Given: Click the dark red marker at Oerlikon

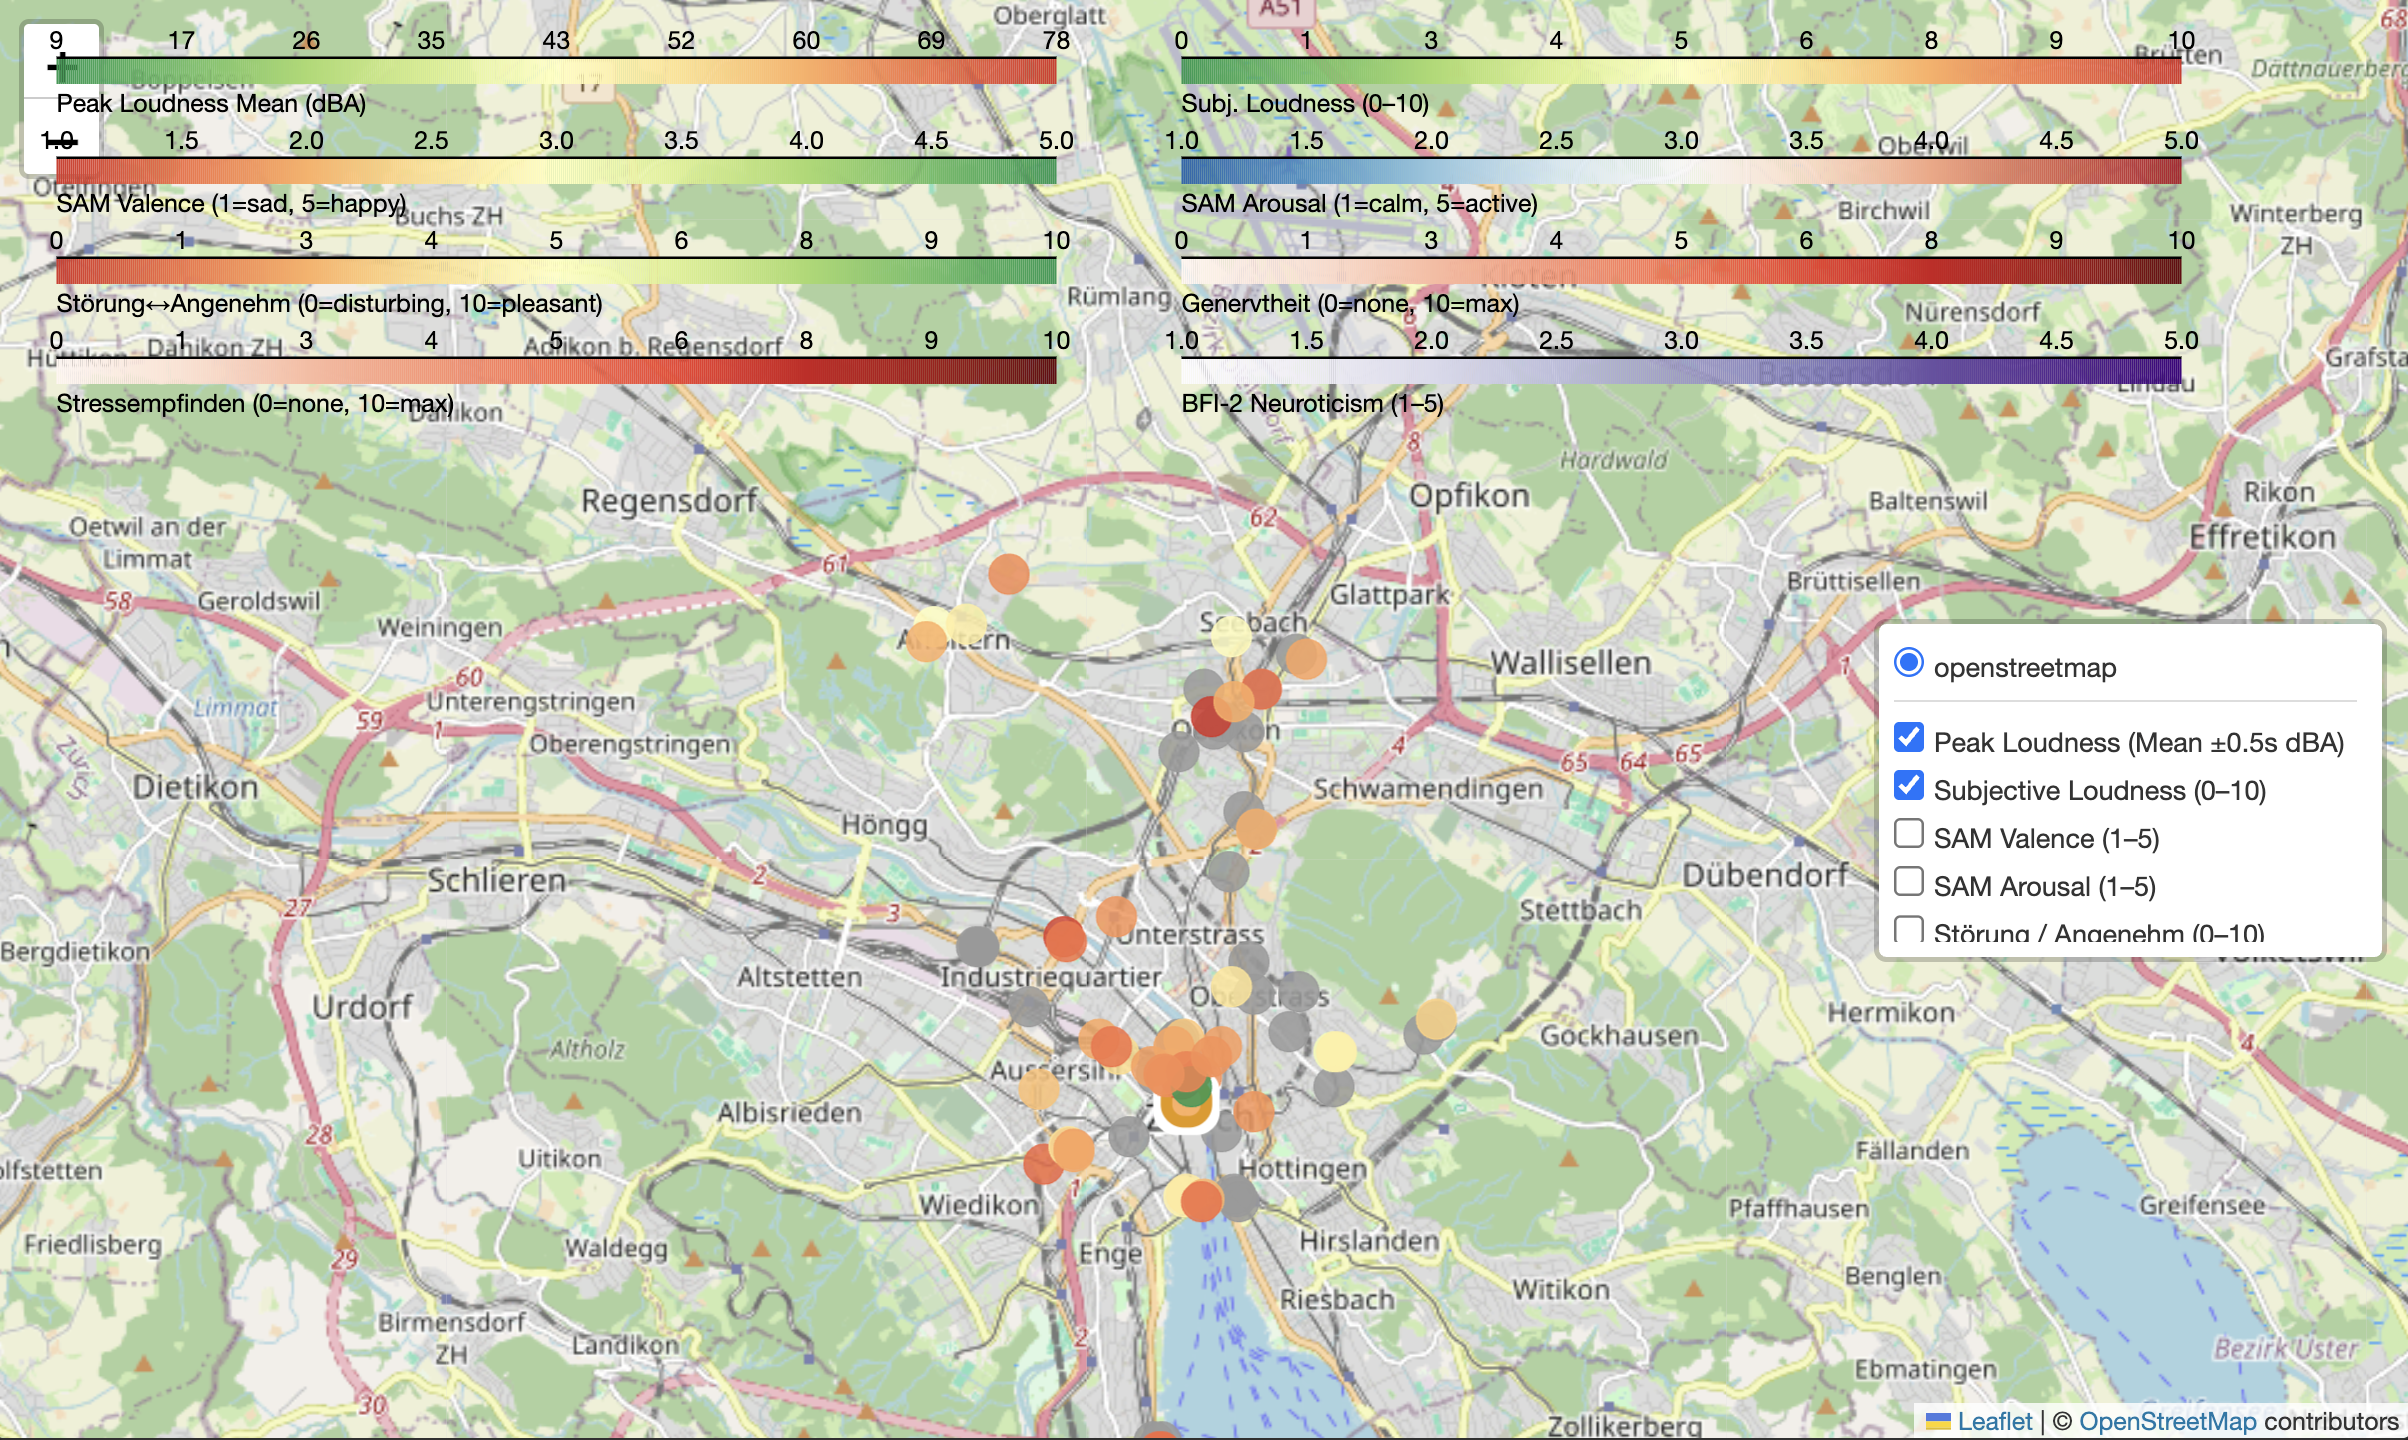Looking at the screenshot, I should (x=1211, y=716).
